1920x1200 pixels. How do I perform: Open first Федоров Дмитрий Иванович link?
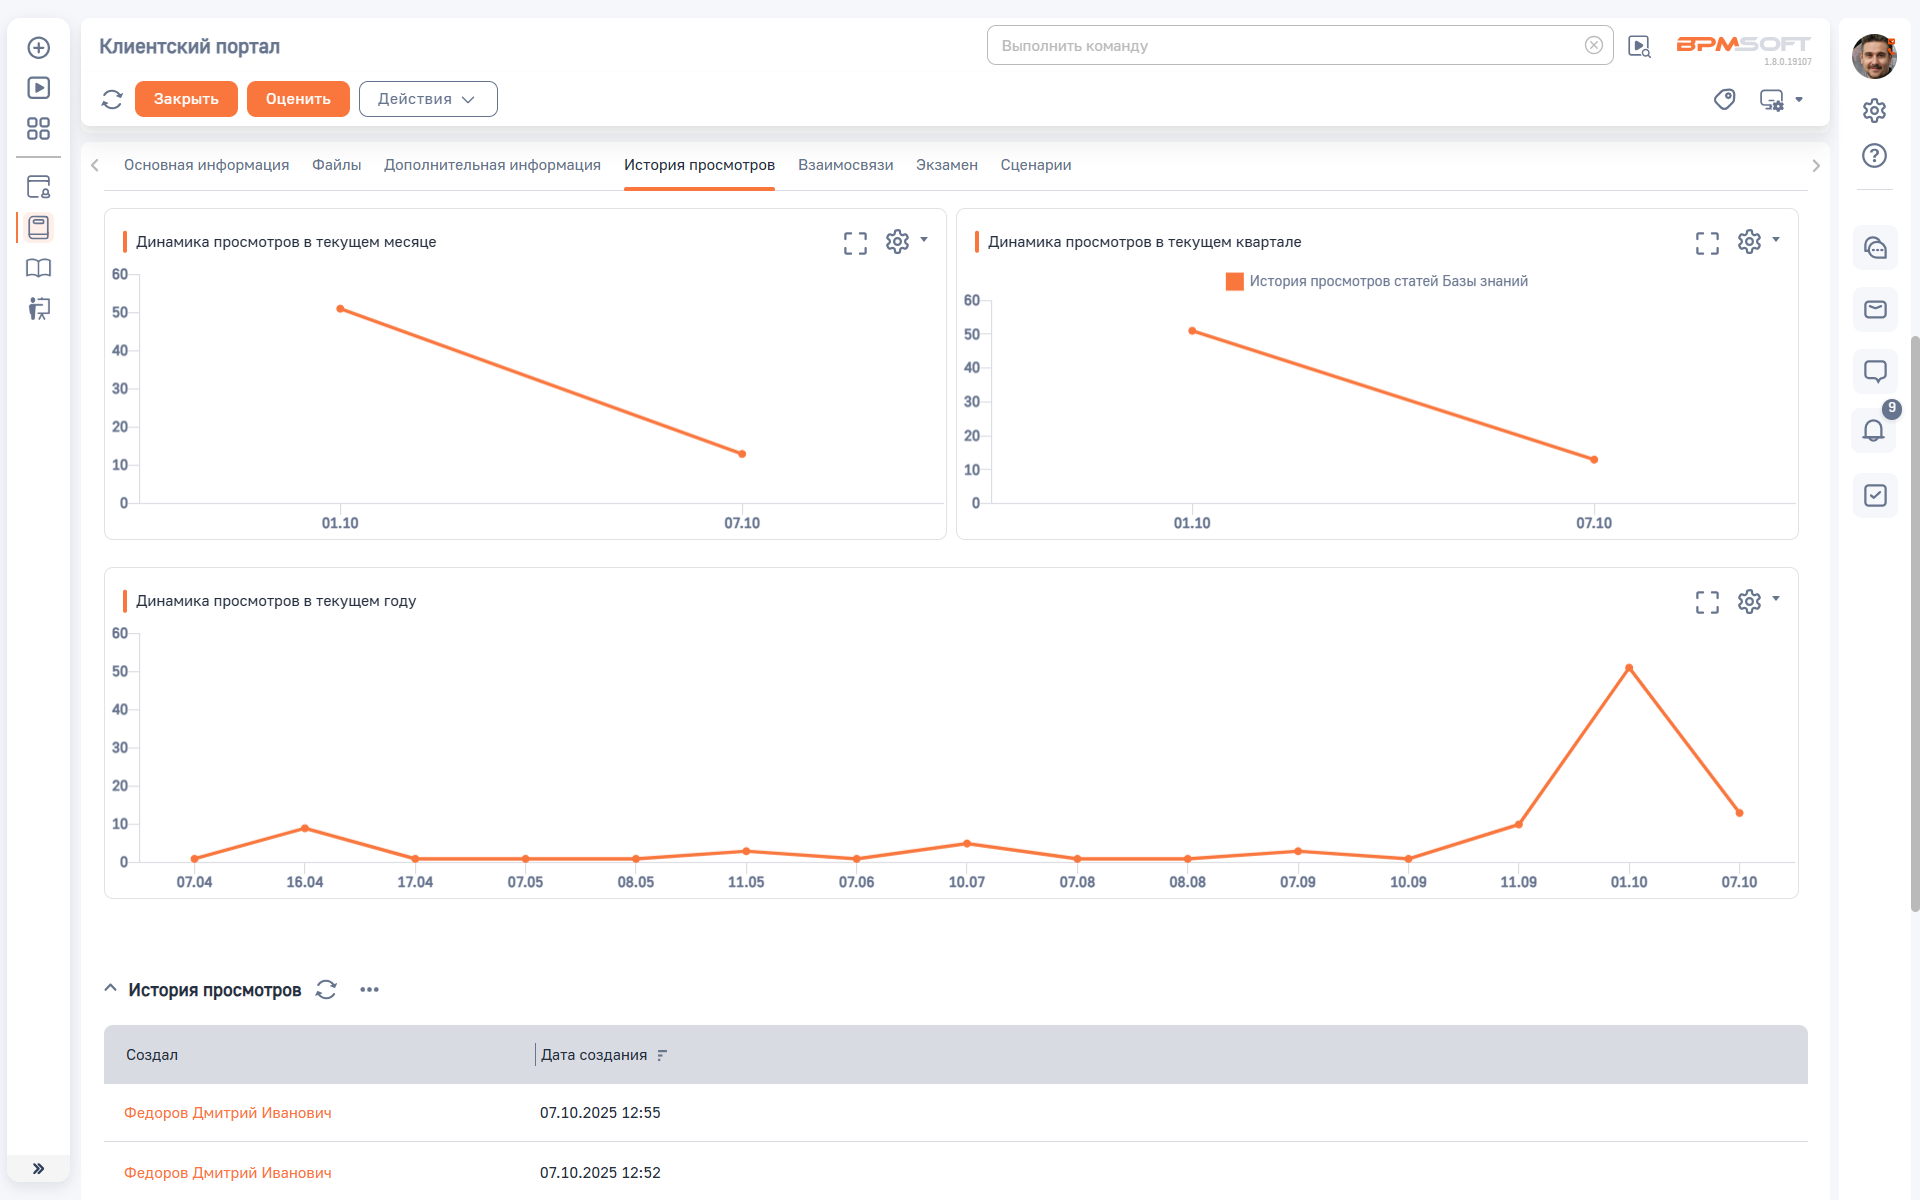pos(228,1113)
